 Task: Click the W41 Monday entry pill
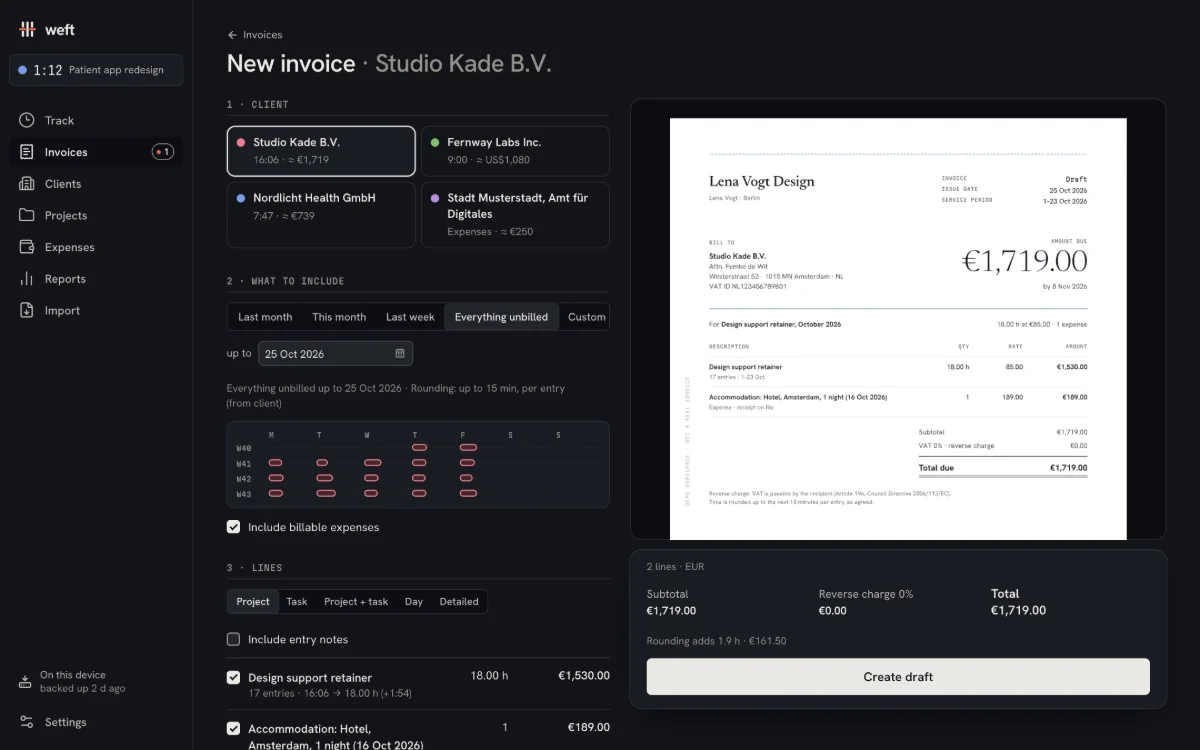pos(275,463)
